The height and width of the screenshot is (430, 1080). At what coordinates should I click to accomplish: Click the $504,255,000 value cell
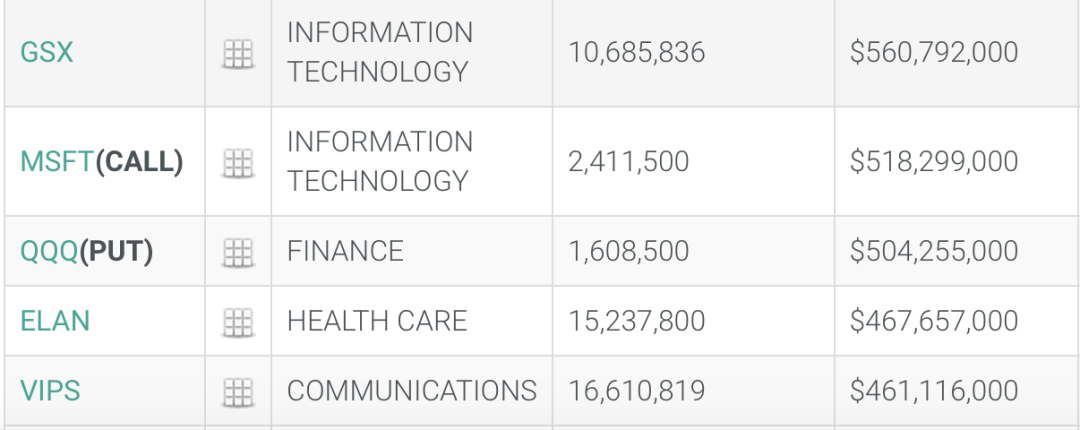(934, 251)
